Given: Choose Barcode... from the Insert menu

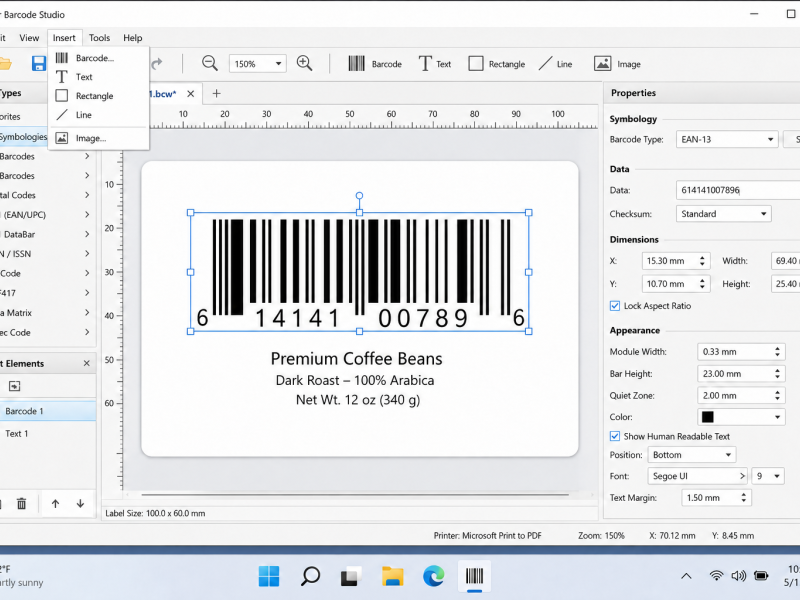Looking at the screenshot, I should [98, 58].
